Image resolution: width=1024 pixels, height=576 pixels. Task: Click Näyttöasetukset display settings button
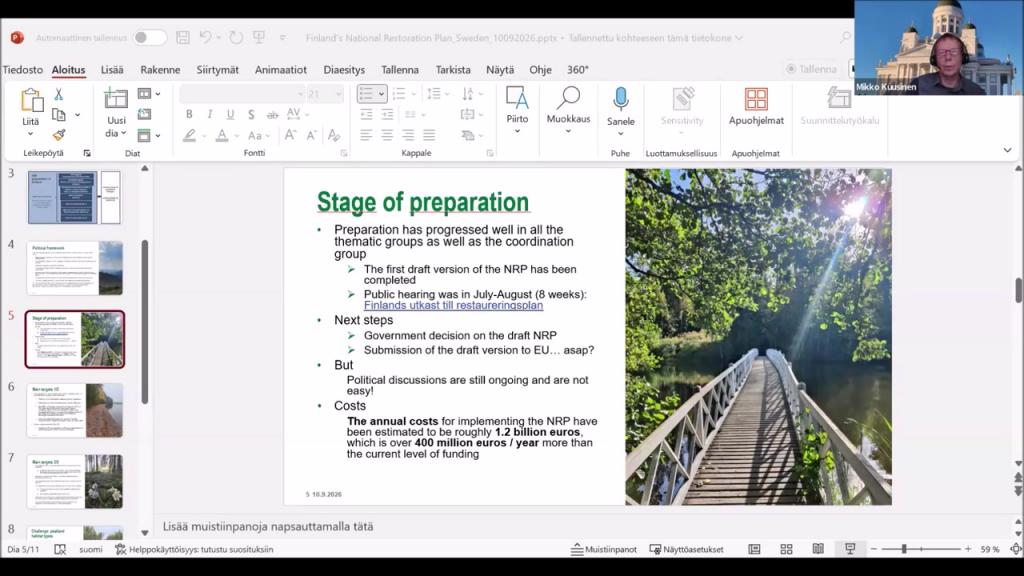(x=686, y=549)
